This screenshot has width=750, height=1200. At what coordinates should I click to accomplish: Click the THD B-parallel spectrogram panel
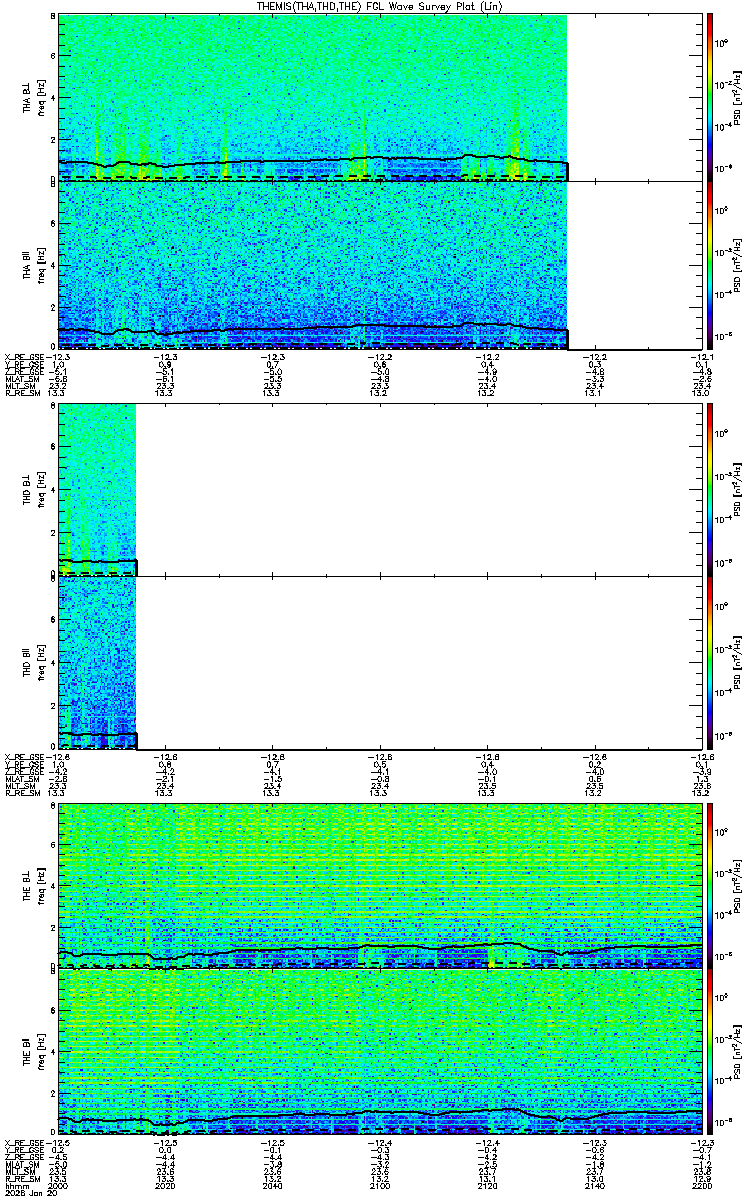[379, 662]
